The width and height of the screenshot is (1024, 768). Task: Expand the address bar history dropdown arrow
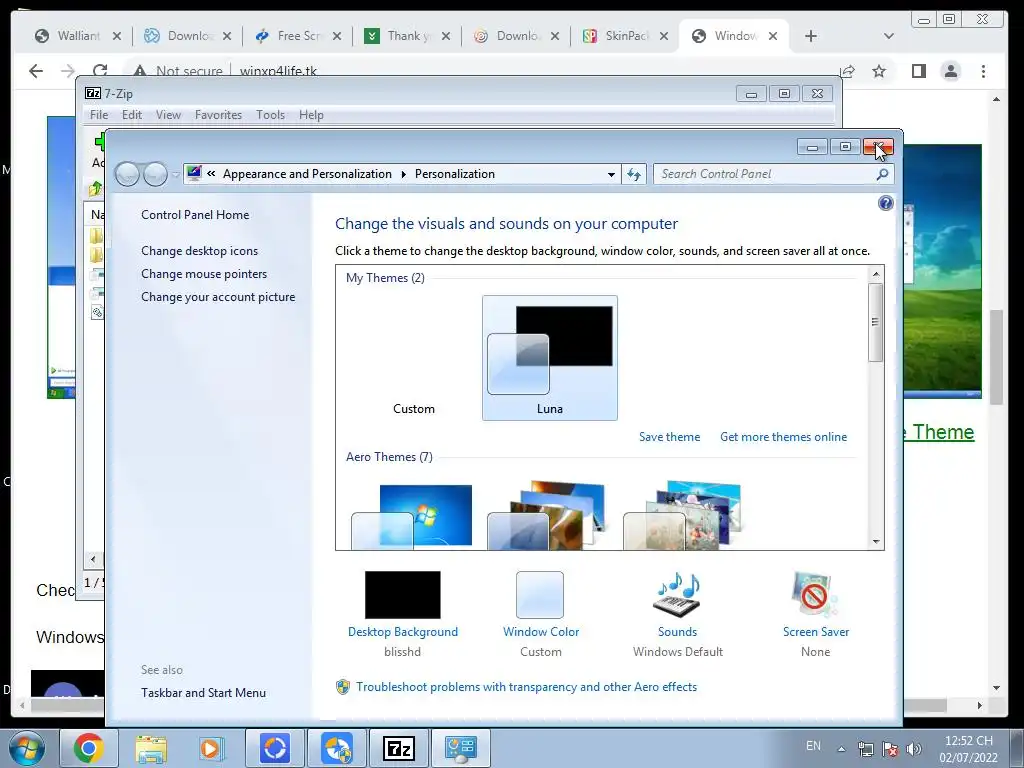[611, 174]
